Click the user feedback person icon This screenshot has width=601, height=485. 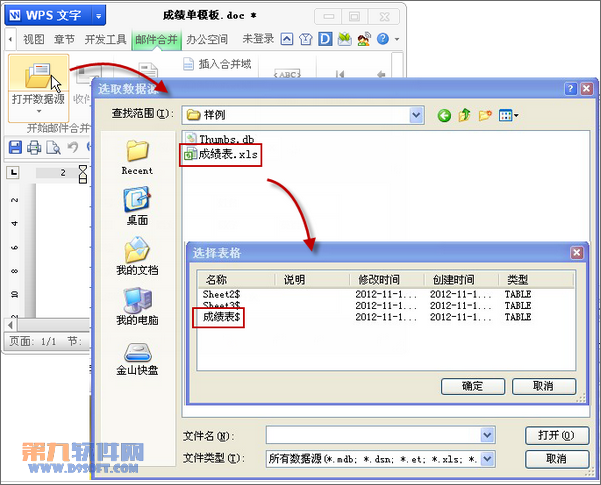click(x=364, y=39)
